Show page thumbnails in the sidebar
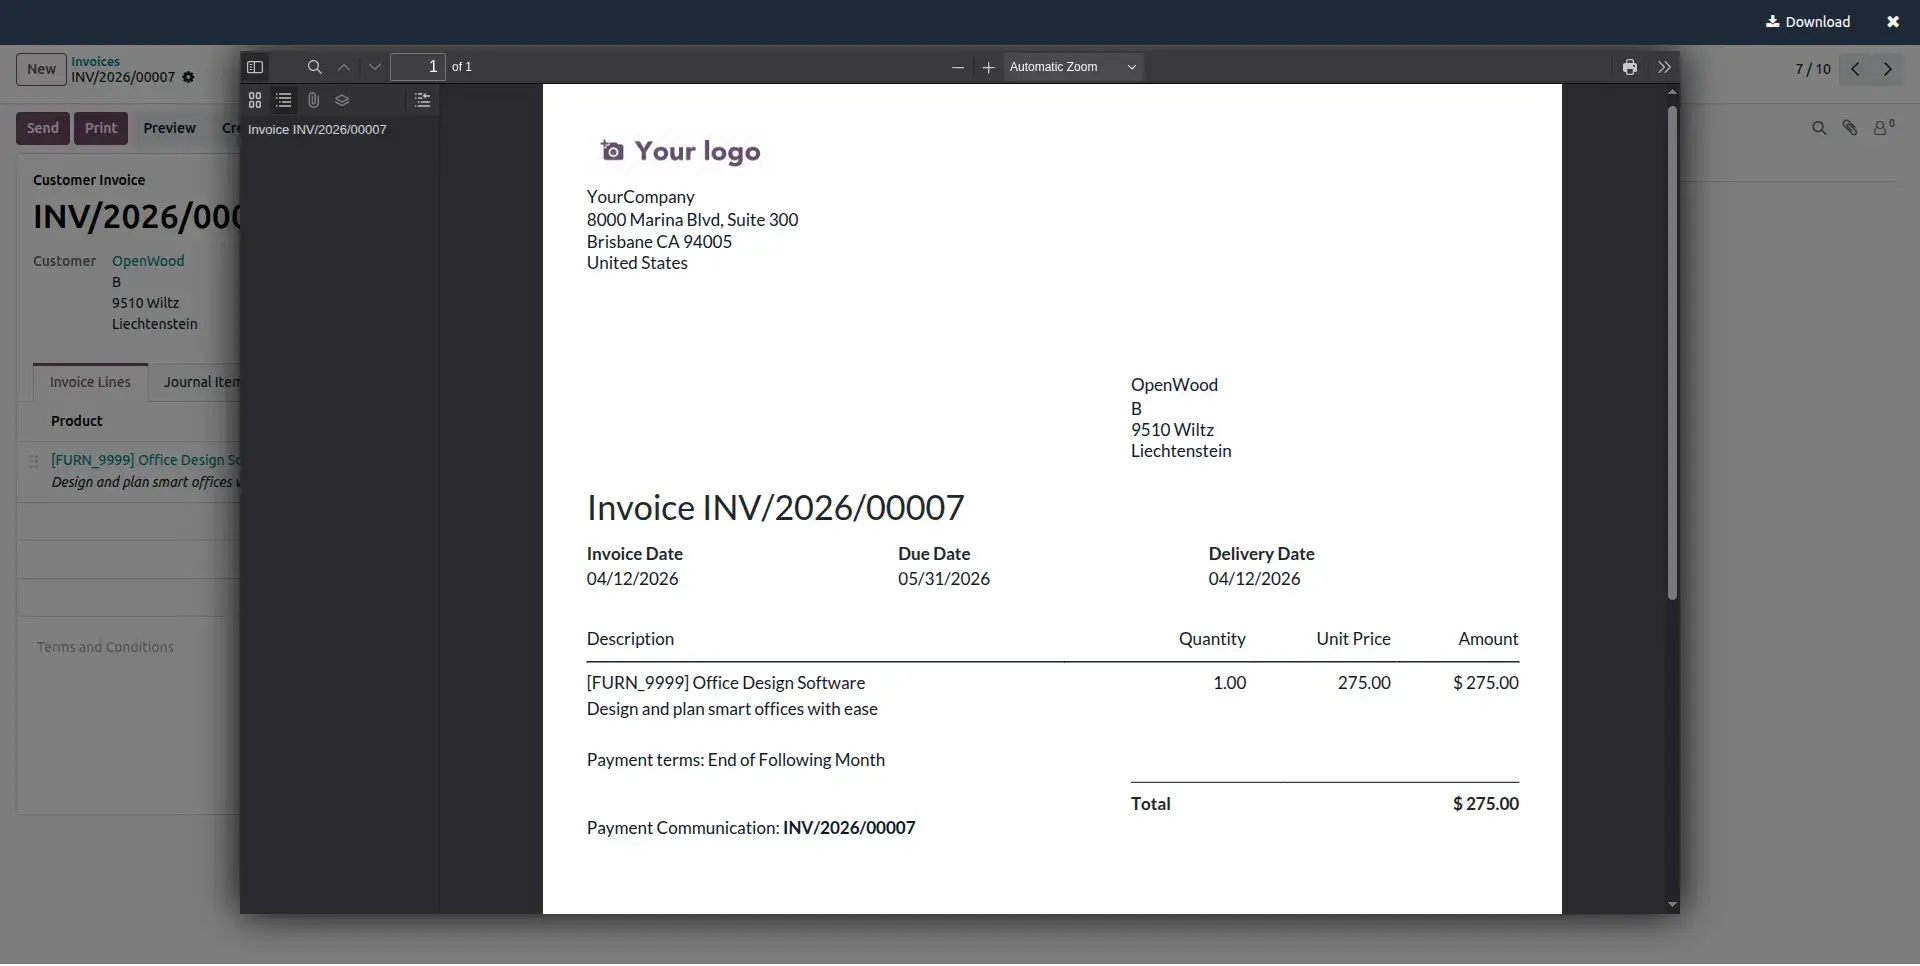The width and height of the screenshot is (1920, 966). point(255,100)
